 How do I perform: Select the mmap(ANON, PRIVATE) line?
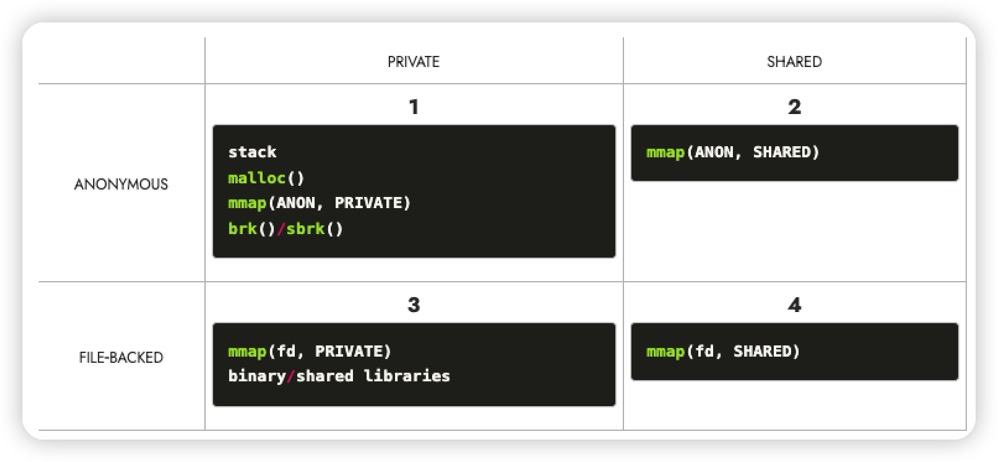click(319, 203)
